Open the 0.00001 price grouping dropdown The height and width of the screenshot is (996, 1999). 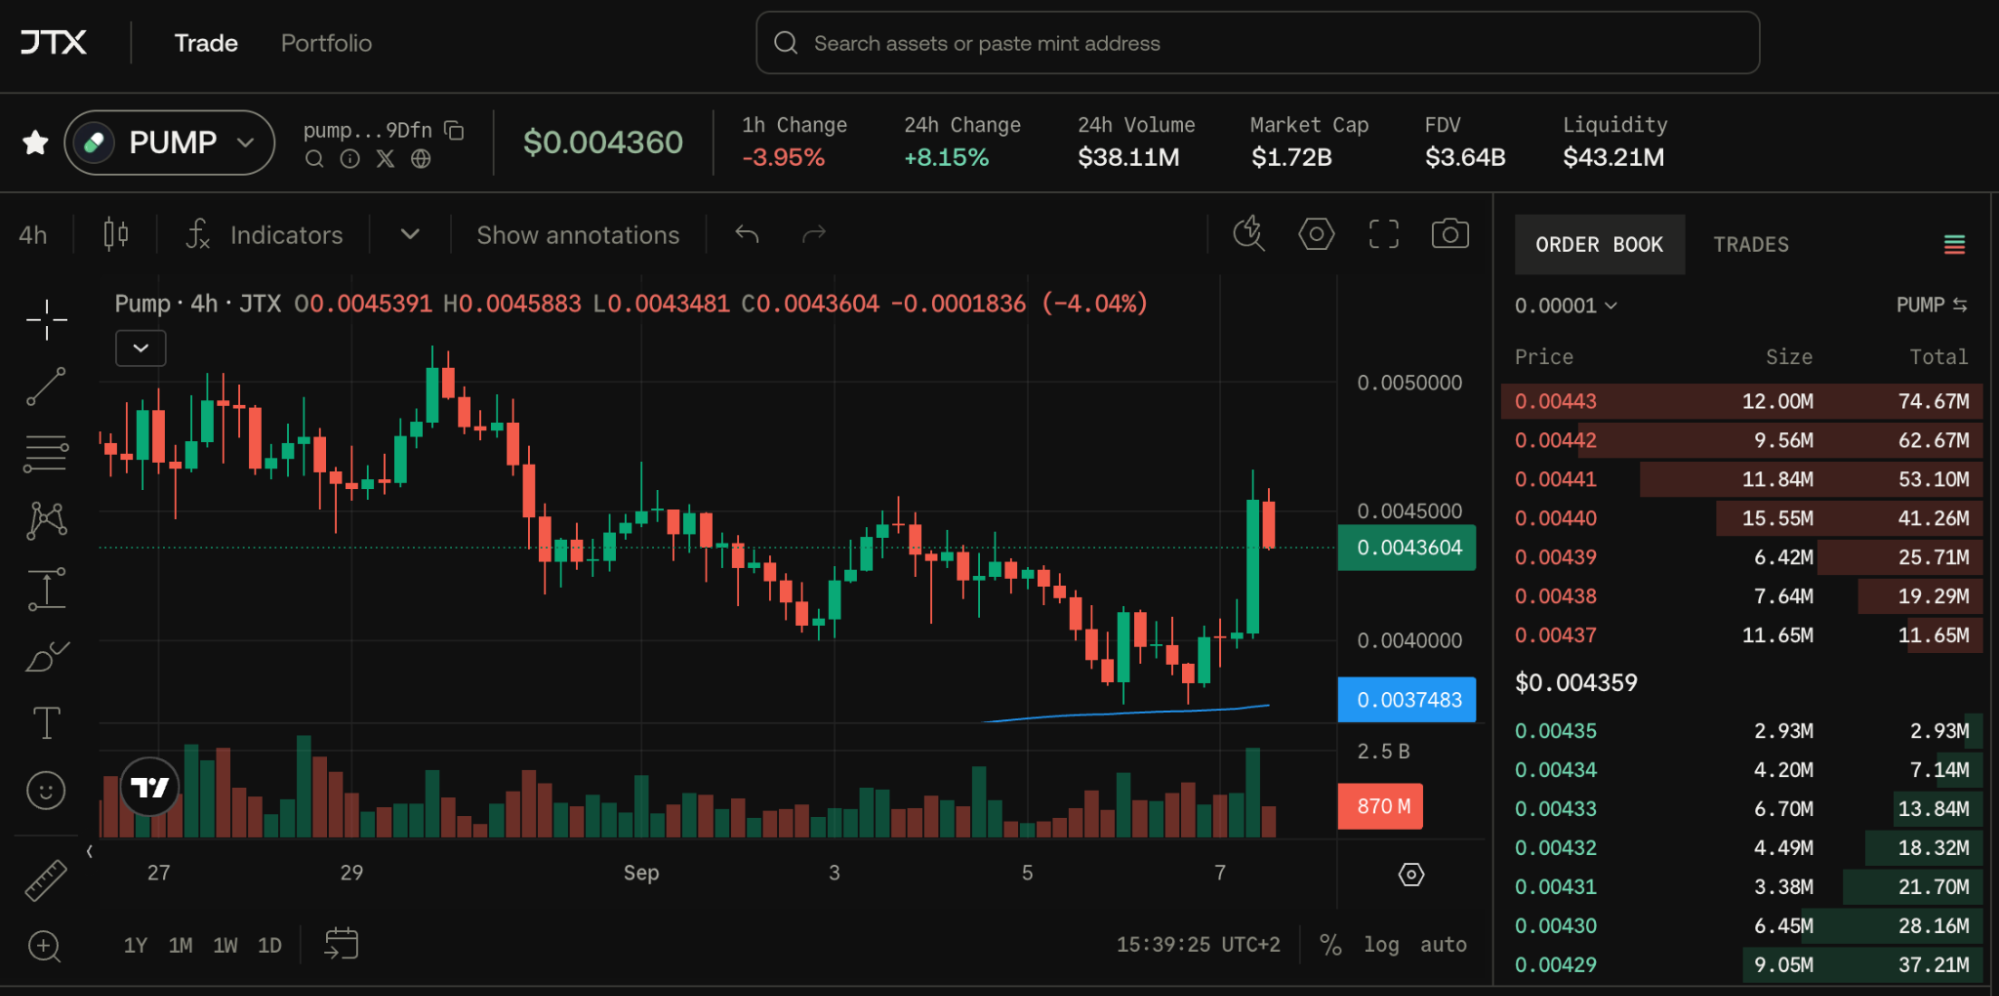pyautogui.click(x=1565, y=305)
